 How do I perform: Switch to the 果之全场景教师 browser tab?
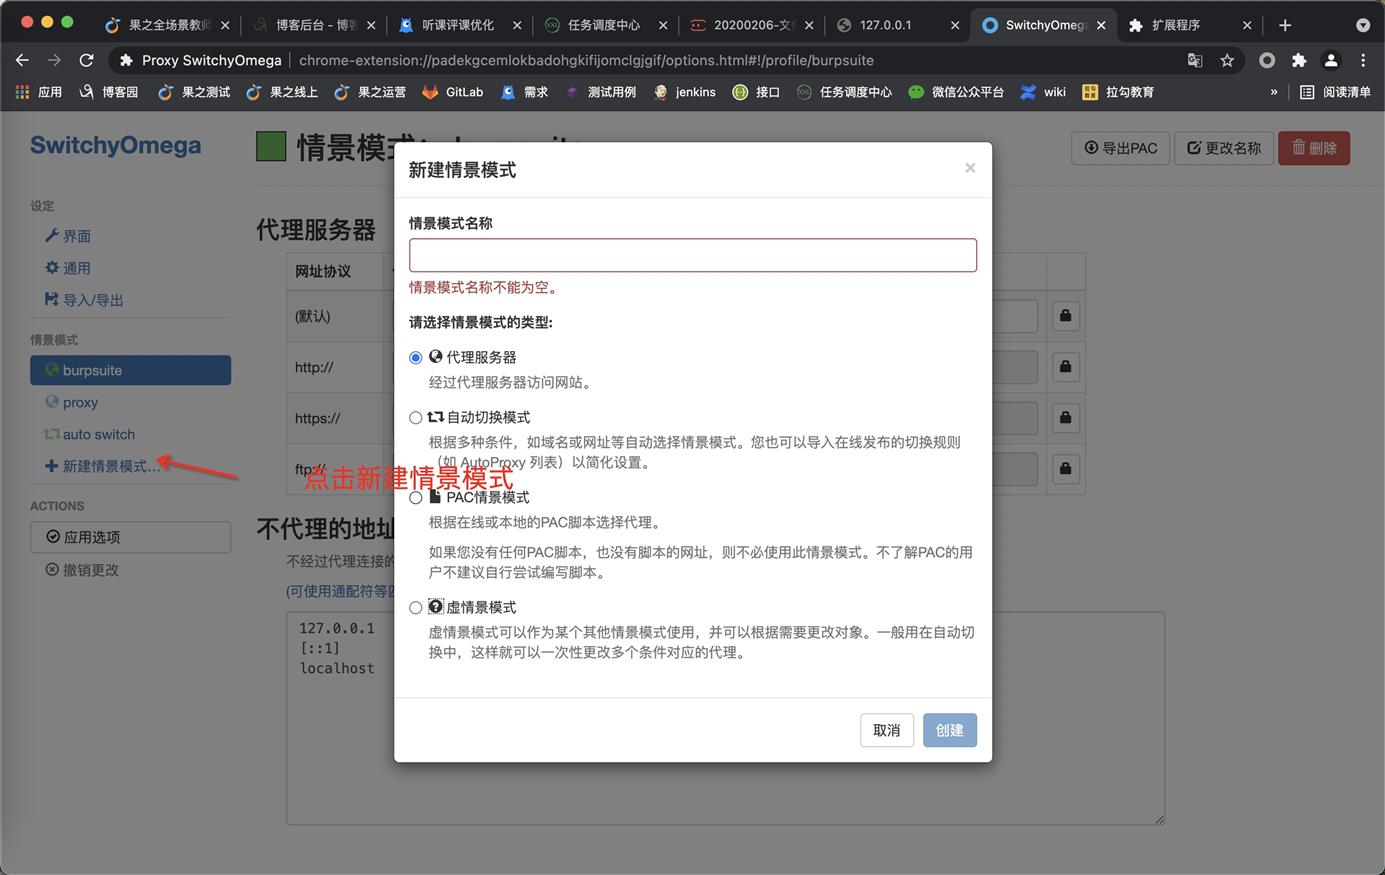click(x=168, y=25)
